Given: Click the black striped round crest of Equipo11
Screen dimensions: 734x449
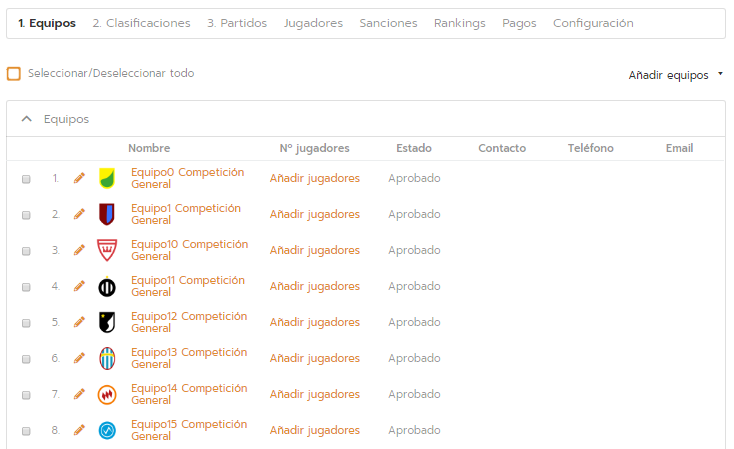Looking at the screenshot, I should click(x=107, y=287).
